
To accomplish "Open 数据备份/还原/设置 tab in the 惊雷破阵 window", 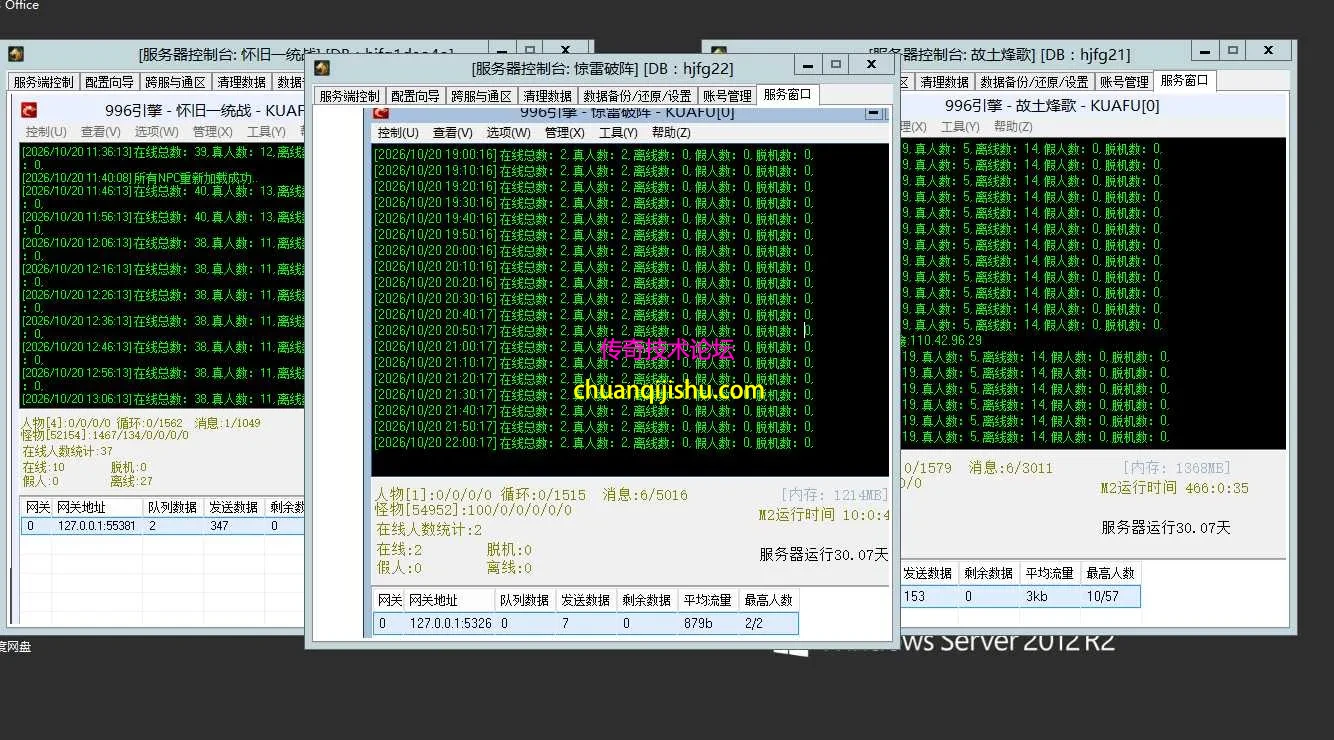I will 638,96.
